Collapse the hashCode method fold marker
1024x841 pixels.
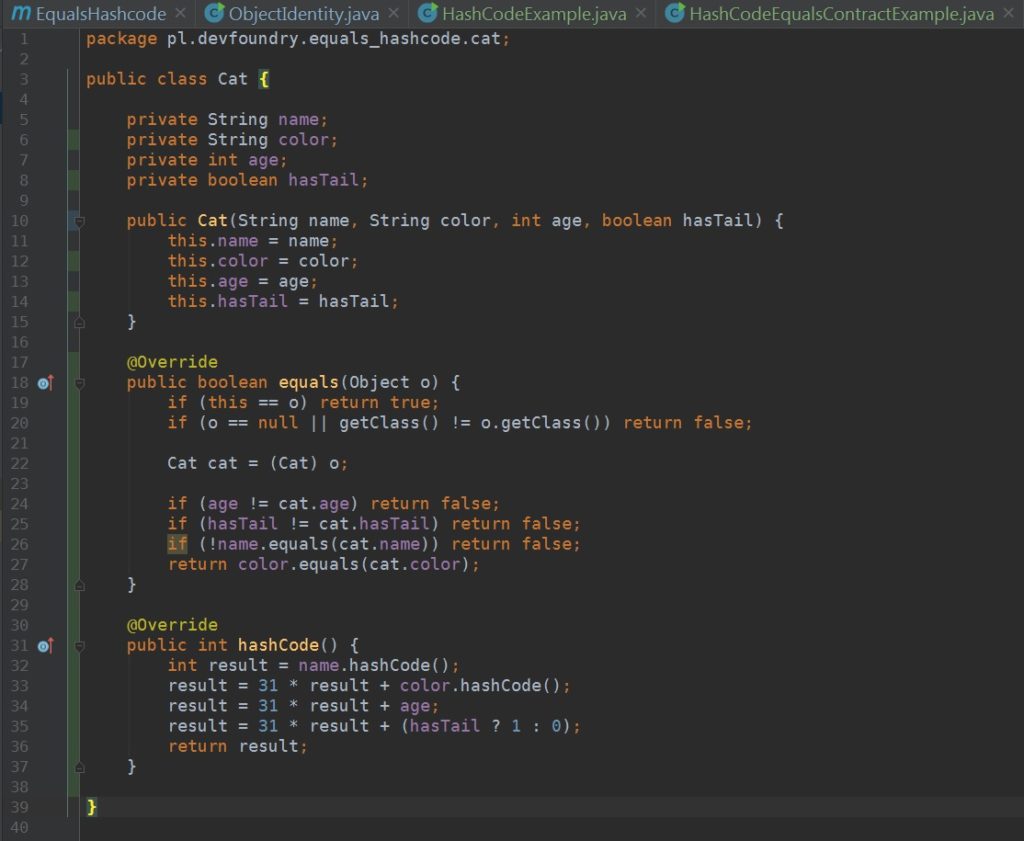79,646
